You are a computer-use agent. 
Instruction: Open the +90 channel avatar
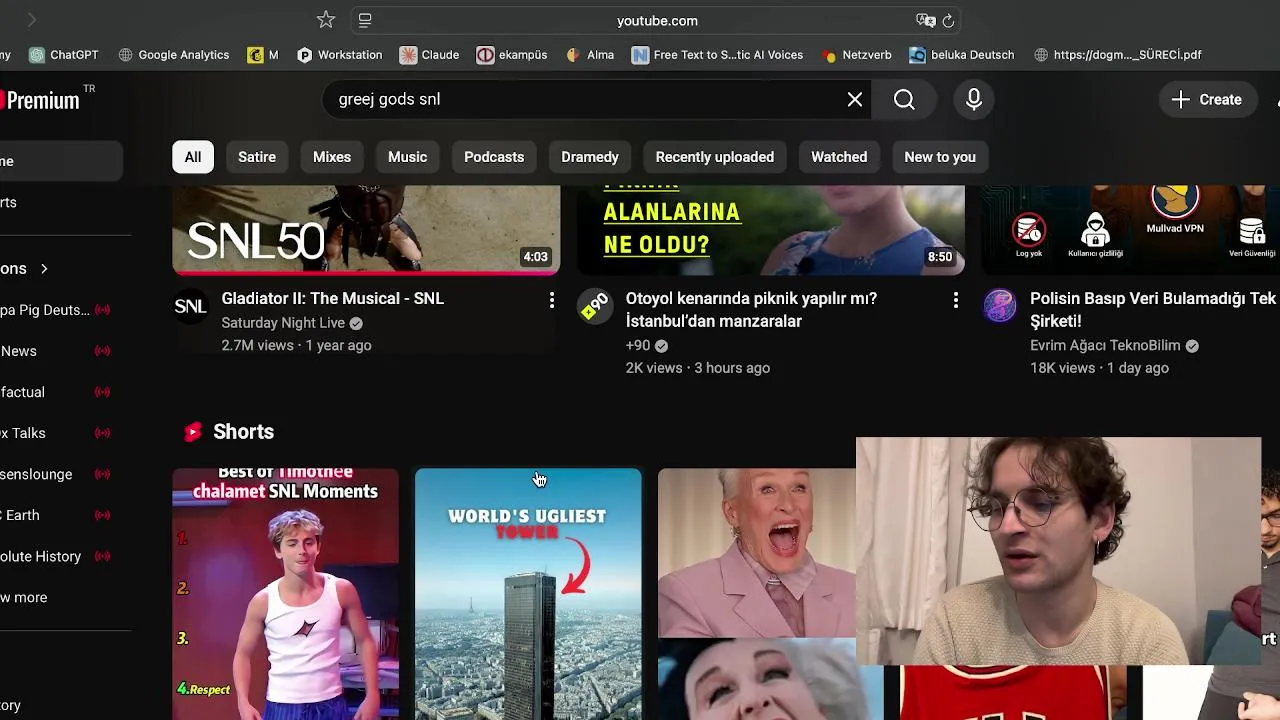point(595,307)
